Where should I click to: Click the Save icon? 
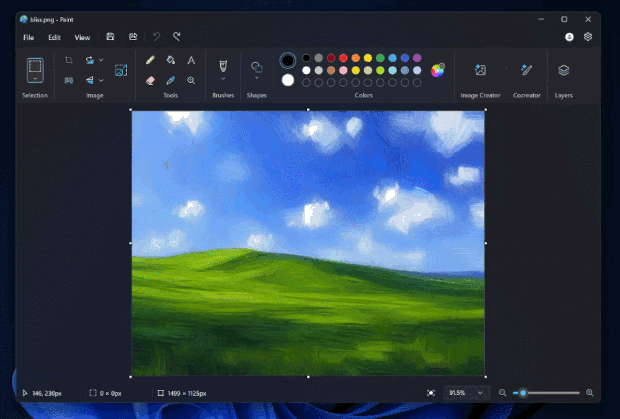110,37
